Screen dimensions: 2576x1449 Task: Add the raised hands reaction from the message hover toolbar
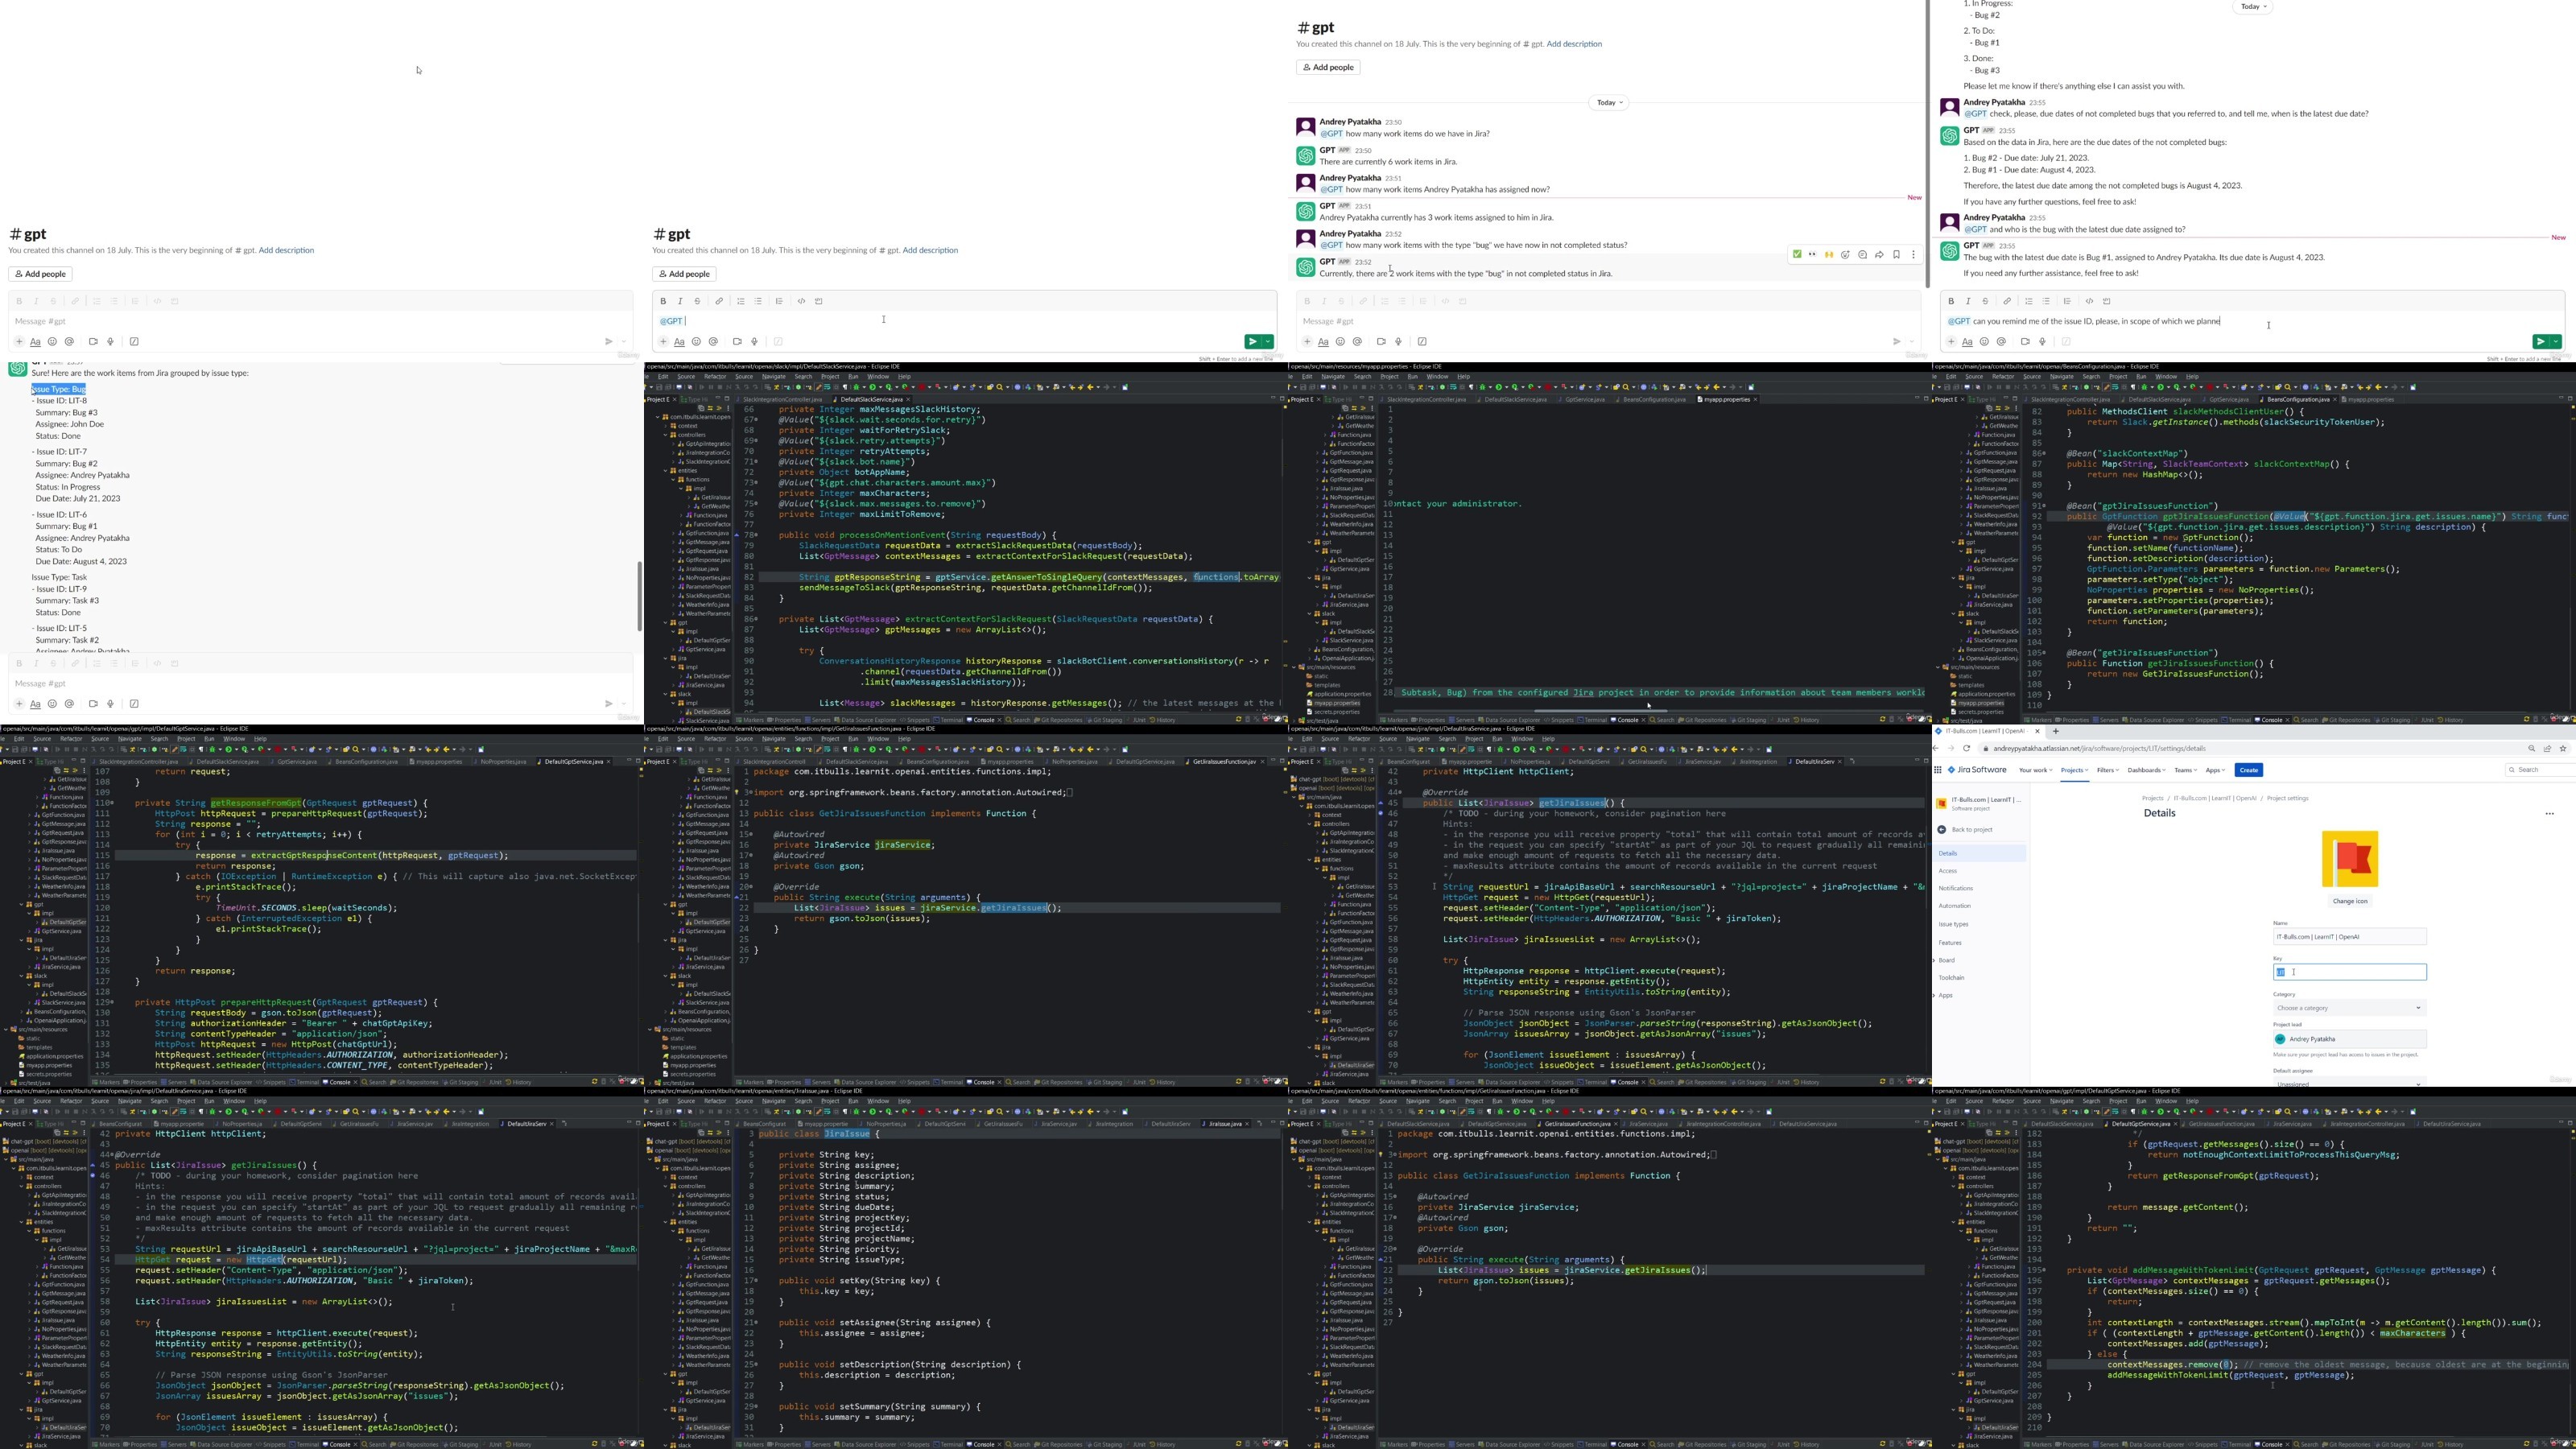(1829, 254)
